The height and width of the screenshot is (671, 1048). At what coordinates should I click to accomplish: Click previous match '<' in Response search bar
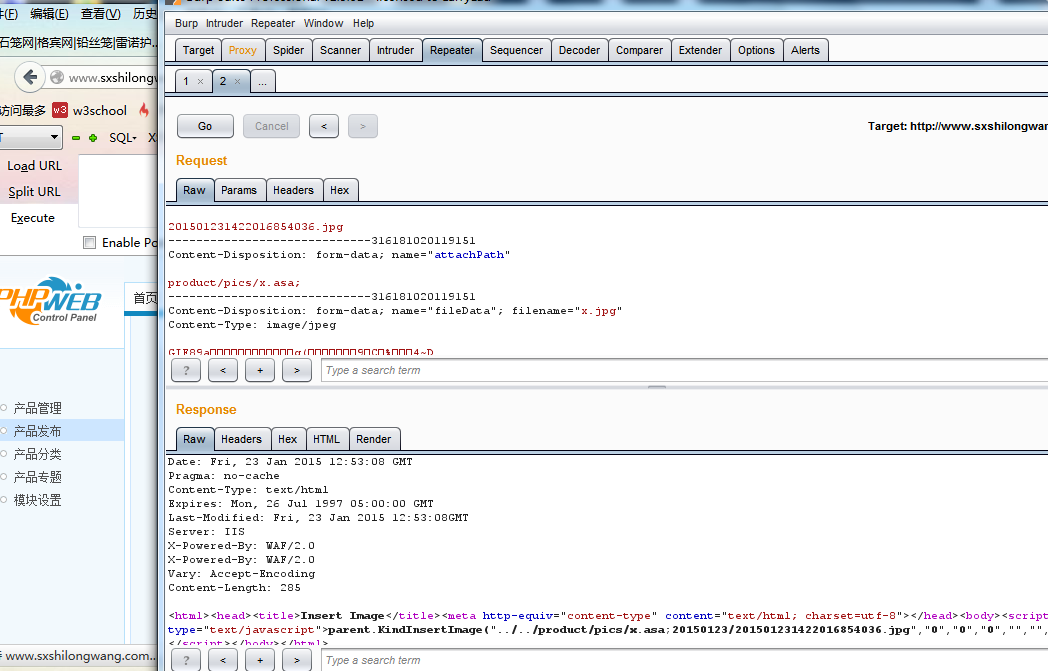223,660
